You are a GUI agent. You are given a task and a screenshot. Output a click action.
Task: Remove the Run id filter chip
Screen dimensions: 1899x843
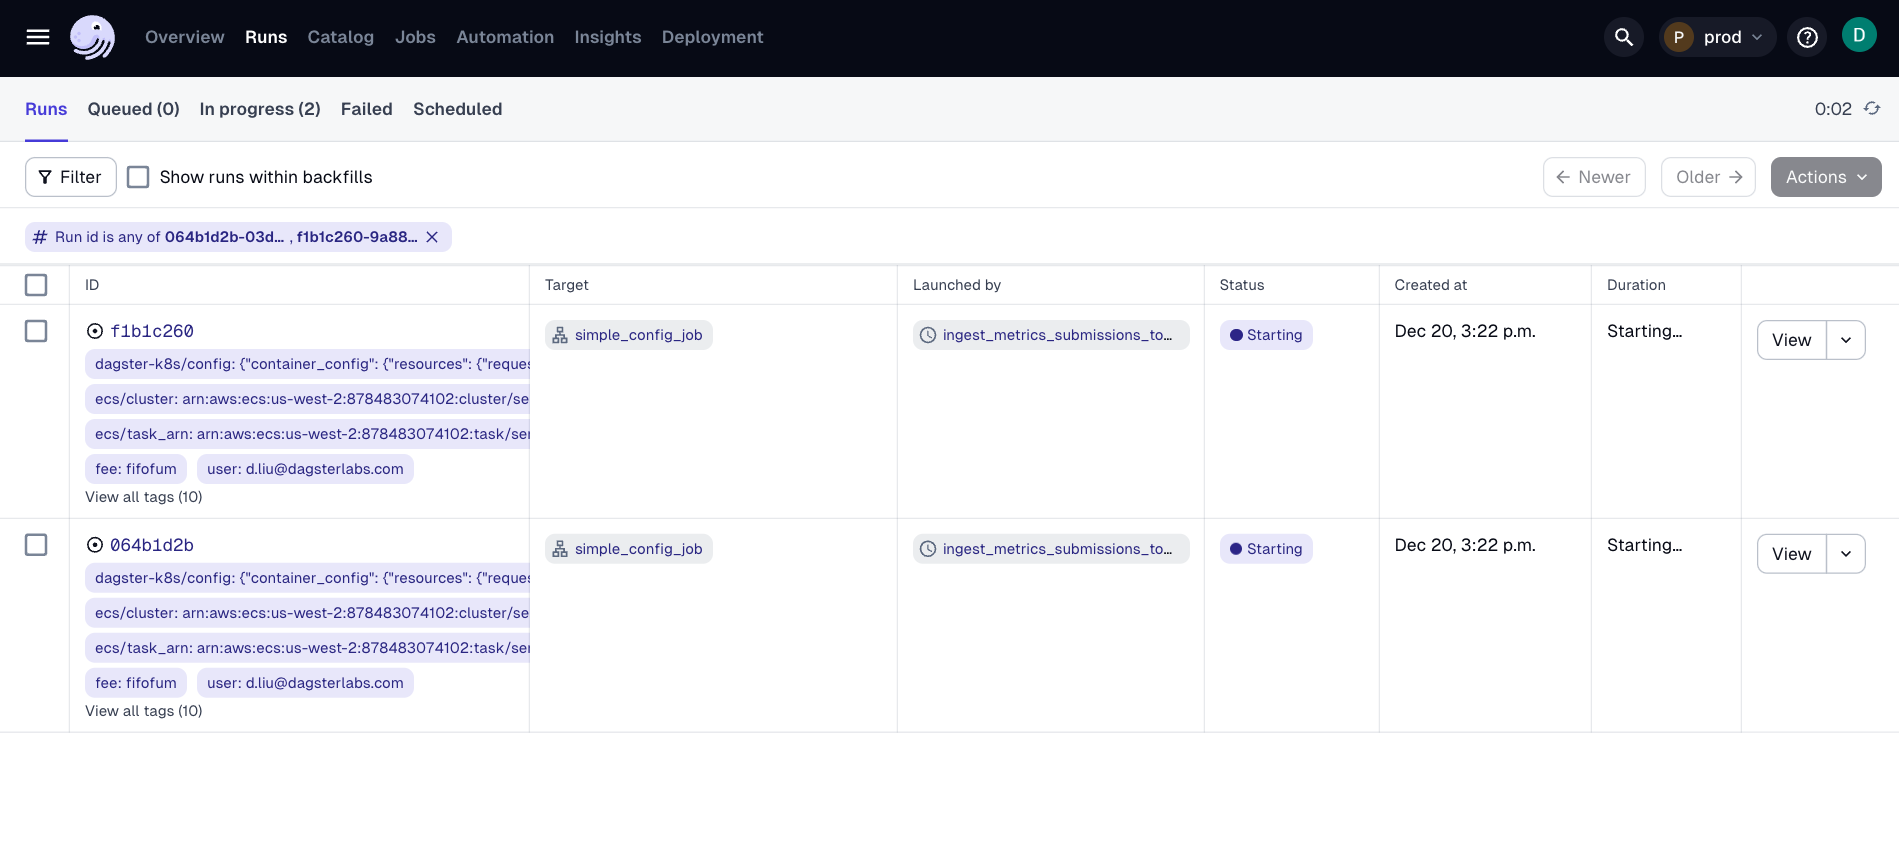(x=432, y=237)
